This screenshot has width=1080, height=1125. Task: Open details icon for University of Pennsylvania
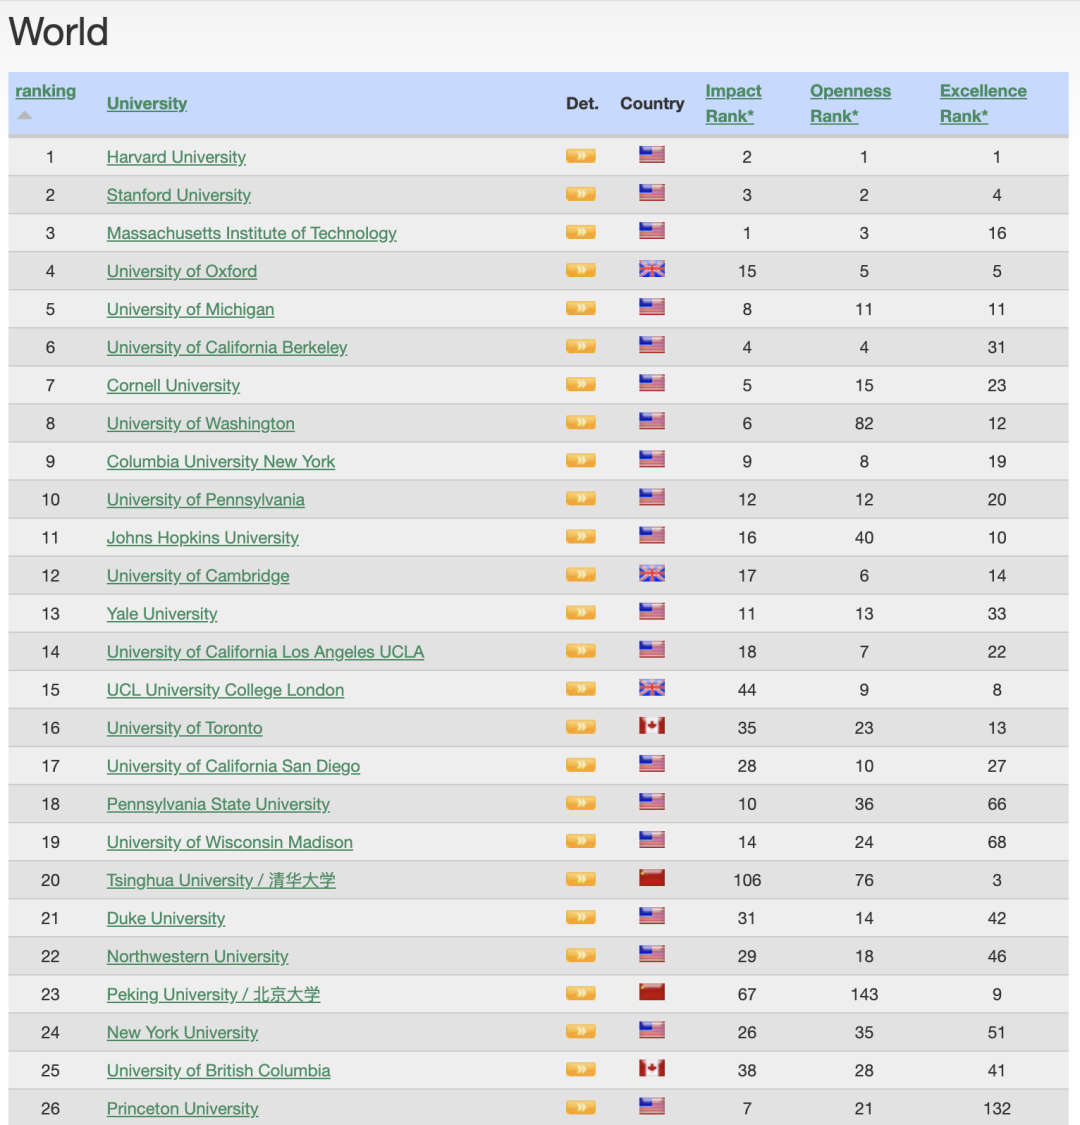click(581, 498)
